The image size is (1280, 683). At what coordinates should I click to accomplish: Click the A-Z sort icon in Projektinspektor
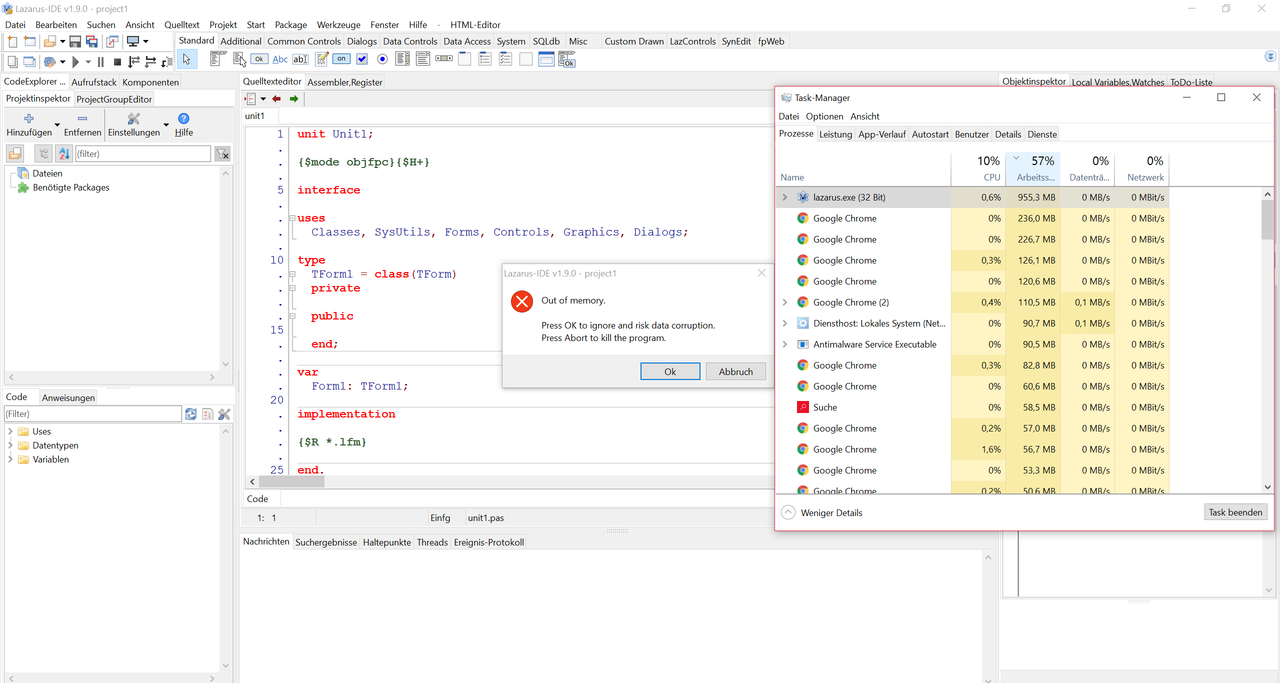click(64, 153)
